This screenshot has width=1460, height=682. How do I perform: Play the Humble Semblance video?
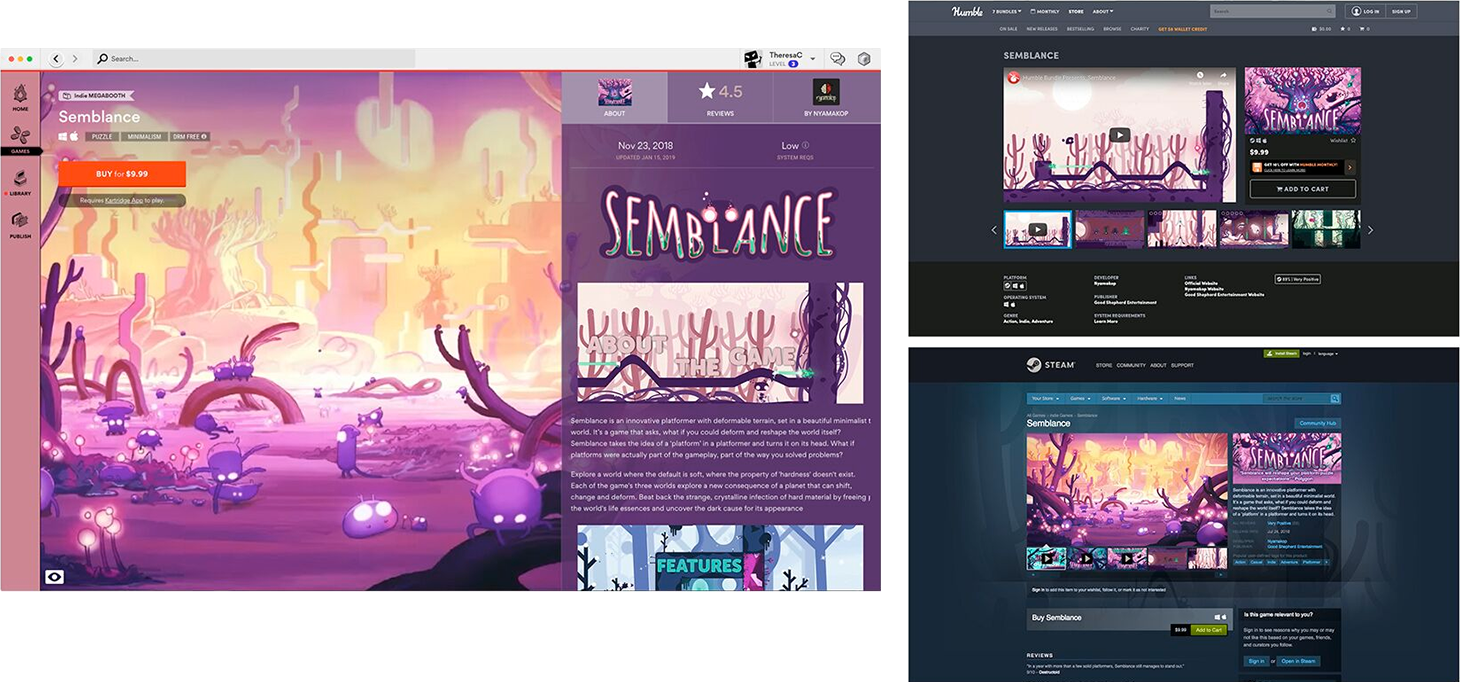point(1120,135)
